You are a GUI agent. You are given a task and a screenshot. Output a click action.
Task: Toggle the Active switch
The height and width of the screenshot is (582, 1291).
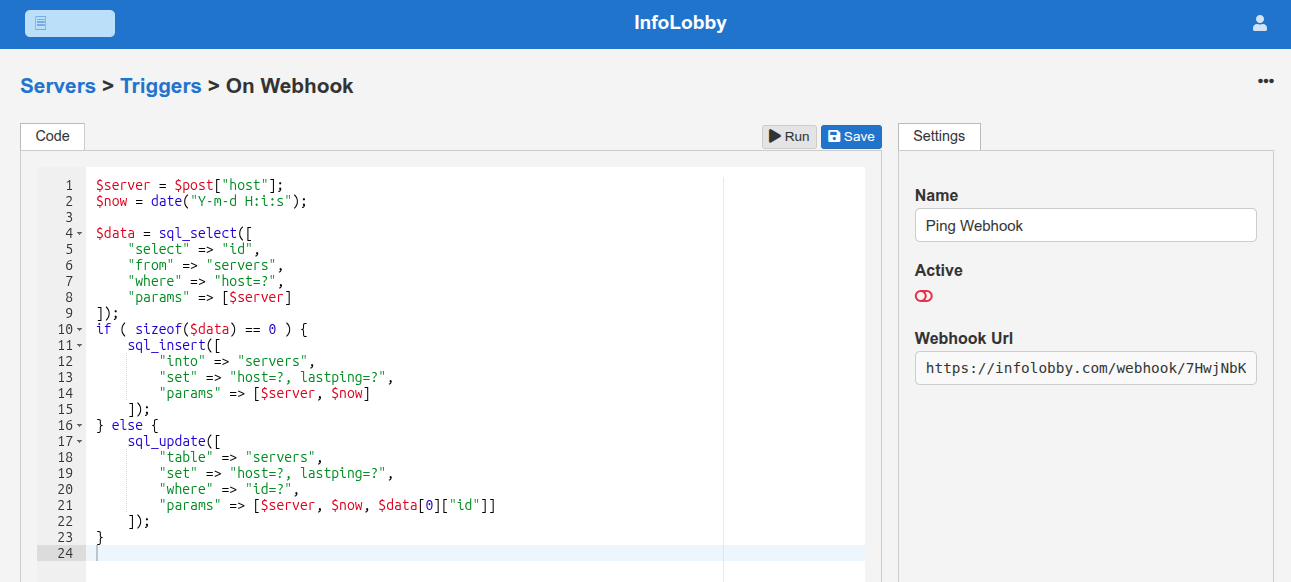tap(924, 297)
